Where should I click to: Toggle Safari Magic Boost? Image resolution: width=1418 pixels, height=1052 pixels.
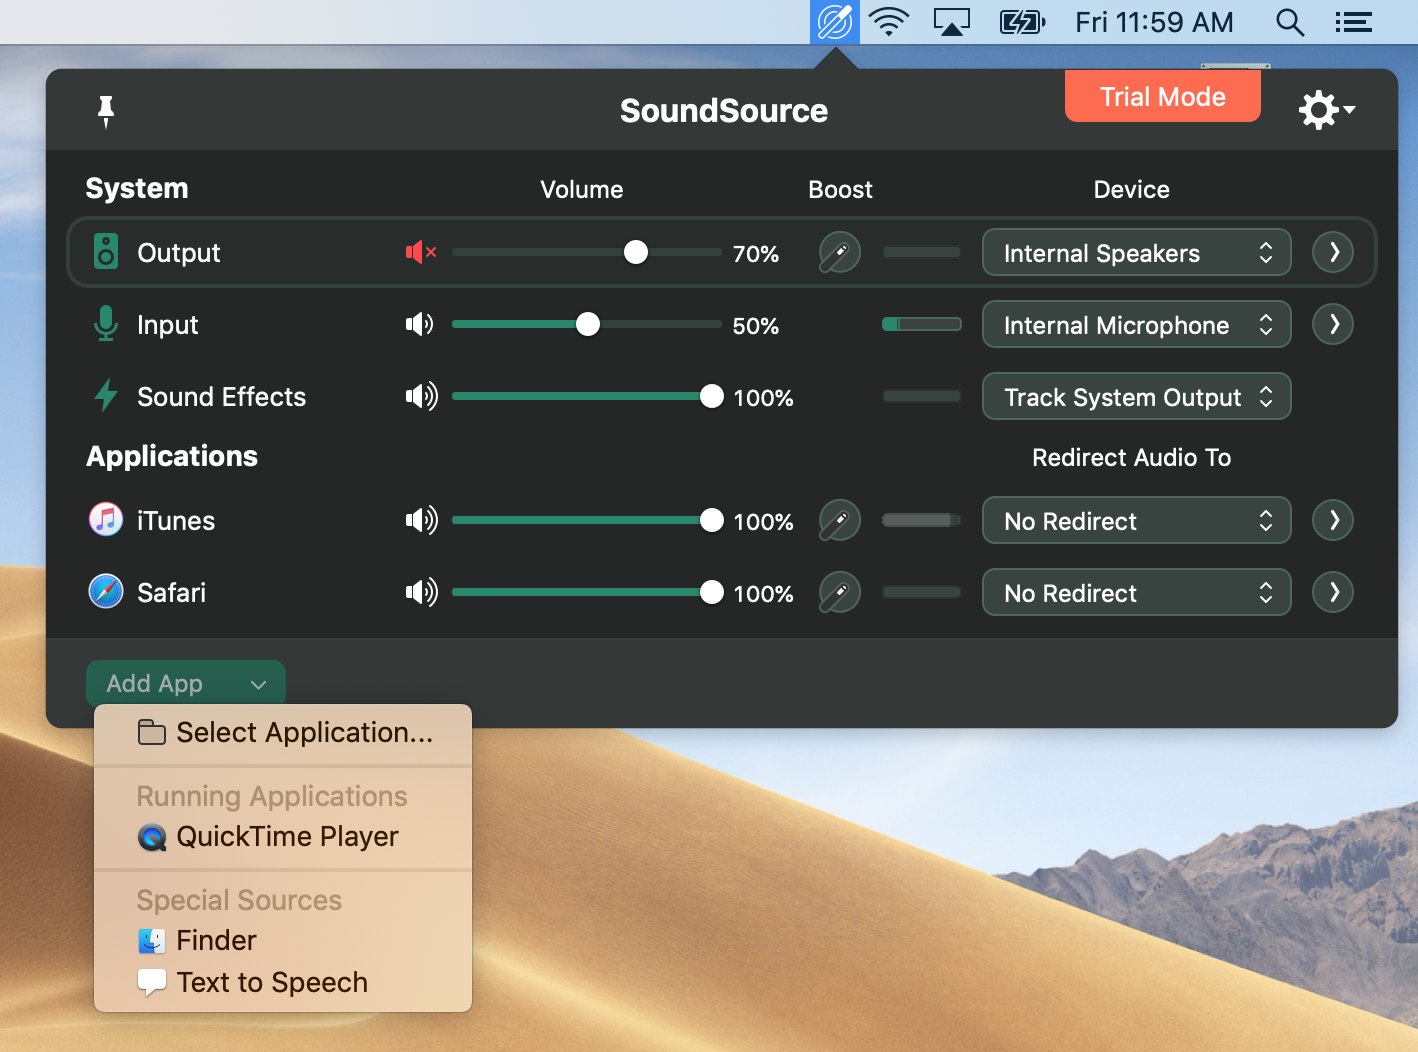(x=840, y=593)
